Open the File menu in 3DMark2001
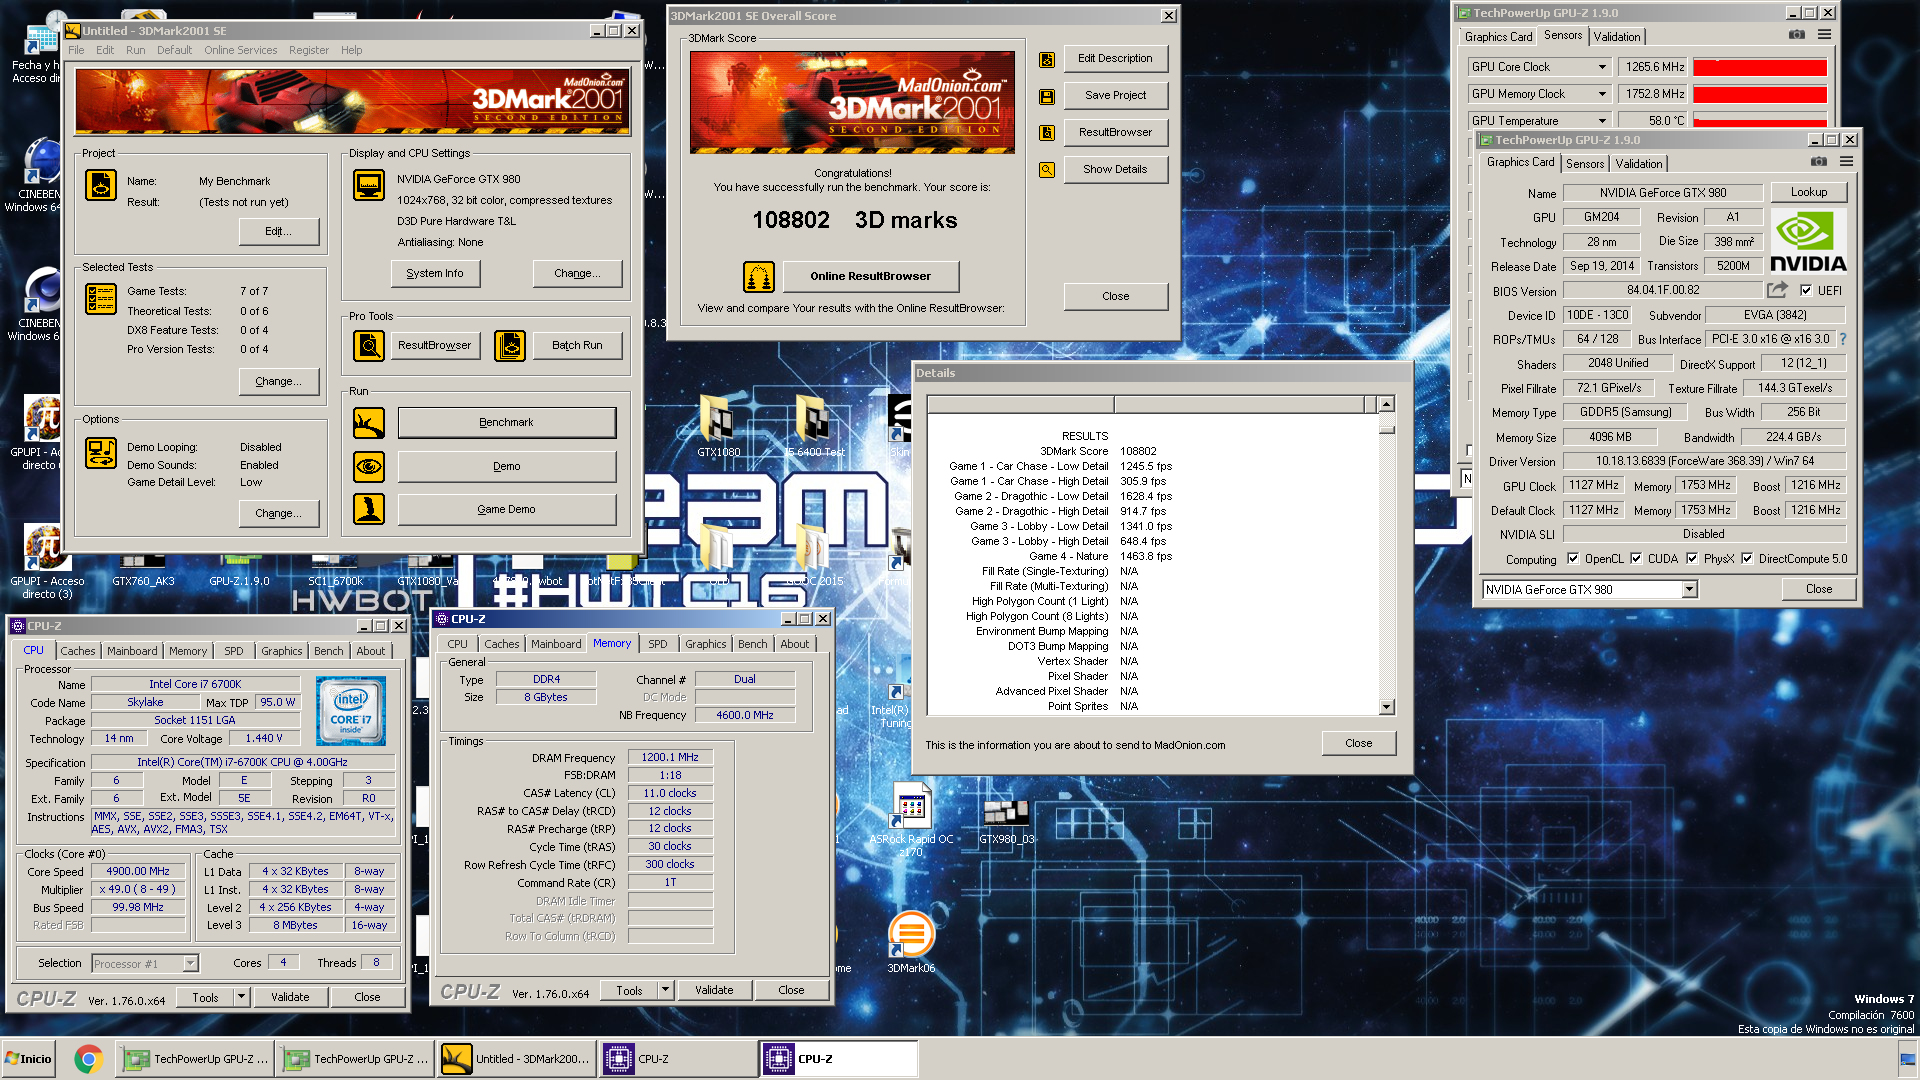 76,50
